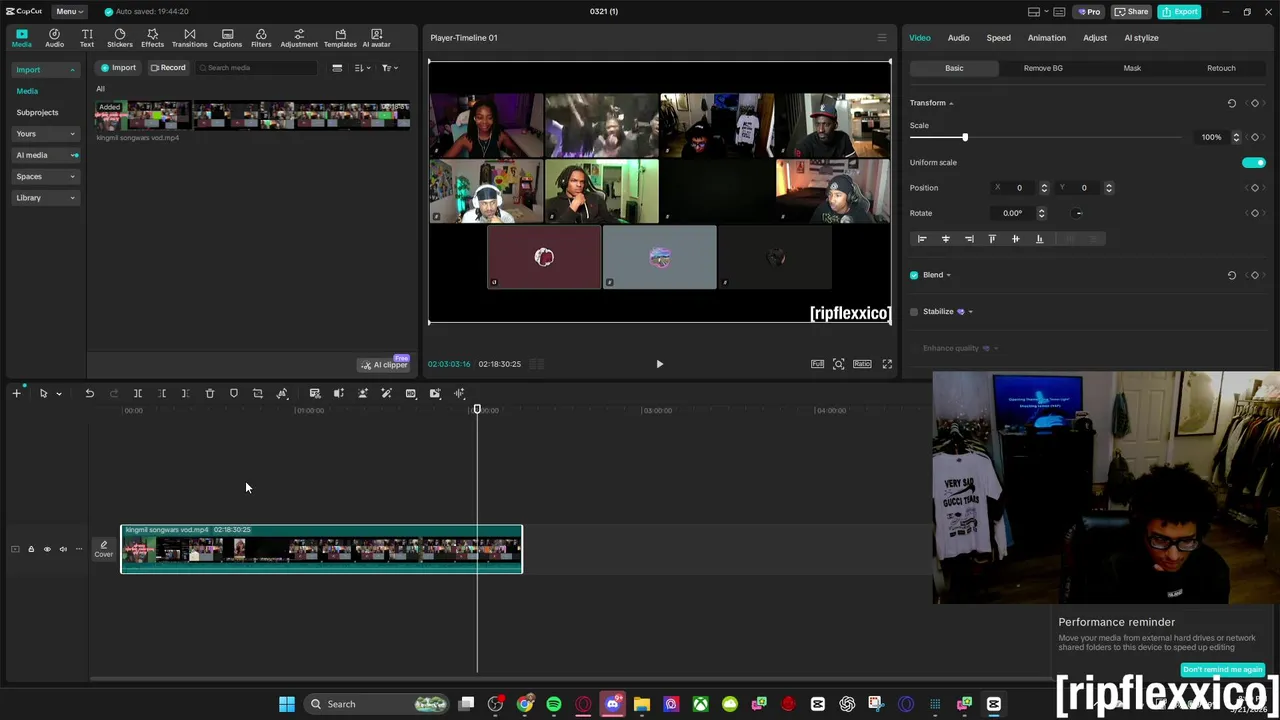Click the Export button
Viewport: 1280px width, 720px height.
click(x=1180, y=11)
